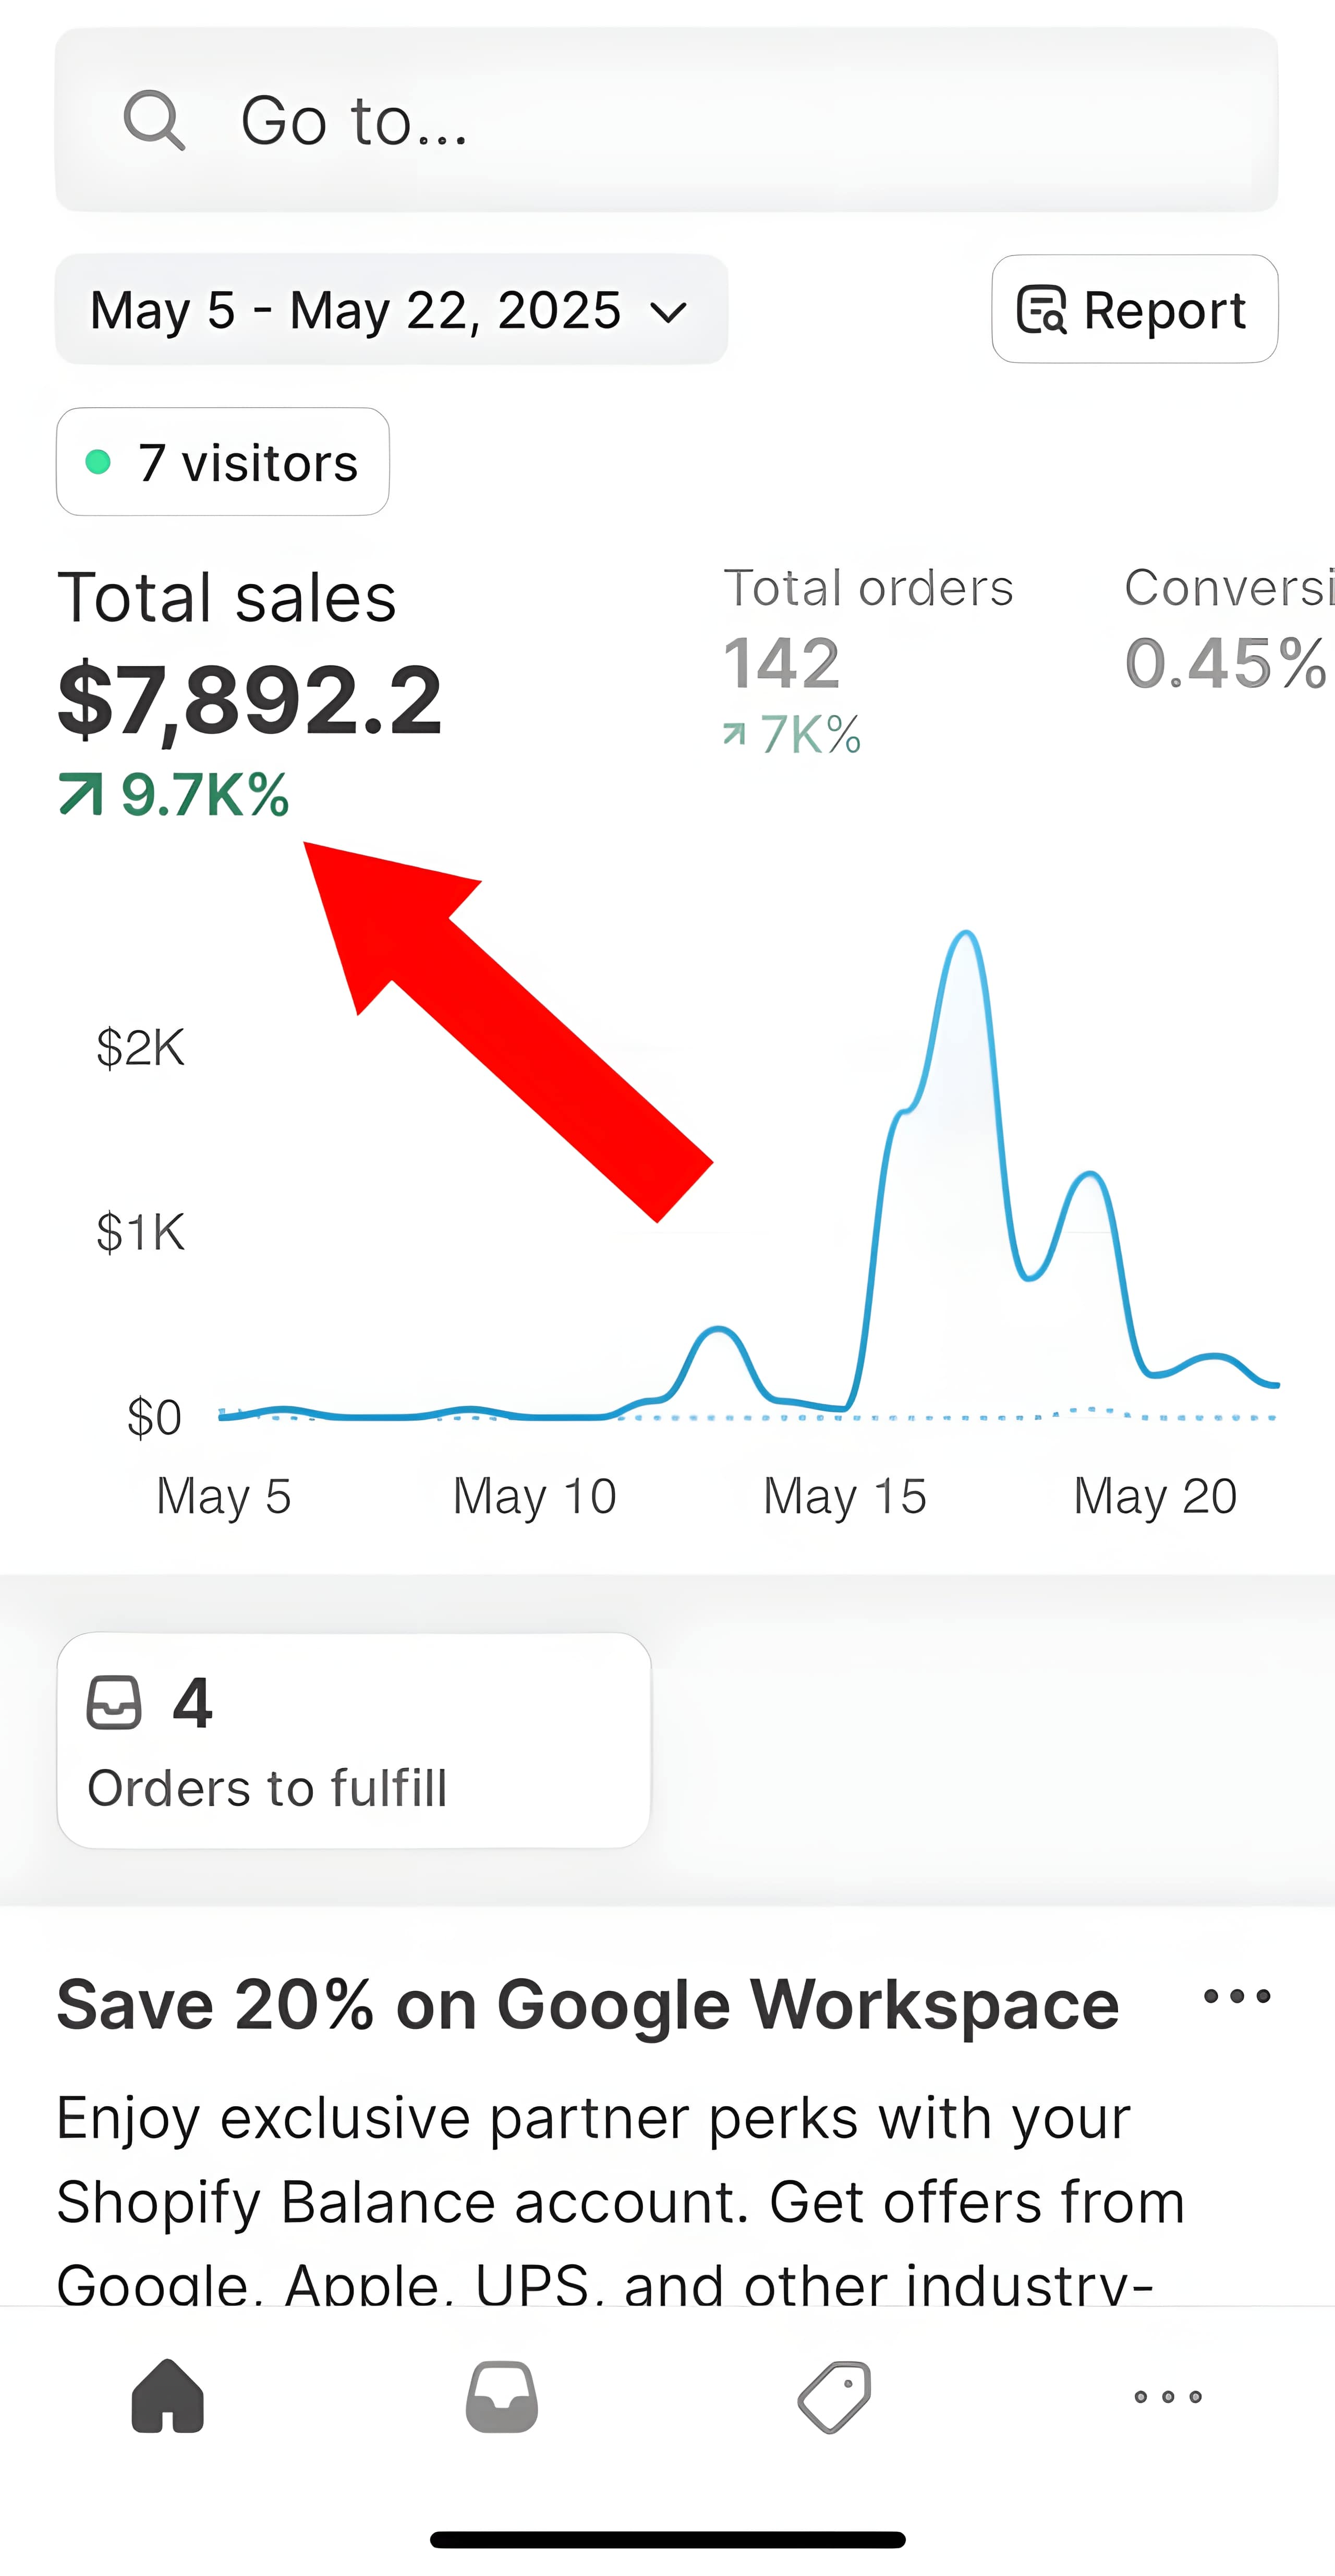
Task: Open the Report button
Action: pyautogui.click(x=1134, y=309)
